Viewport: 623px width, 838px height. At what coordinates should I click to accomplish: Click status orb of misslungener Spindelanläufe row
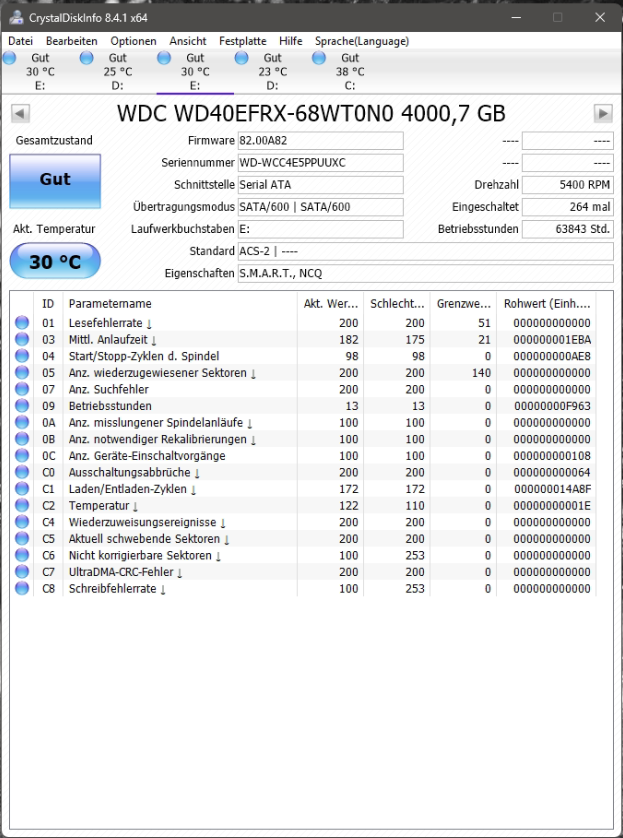click(x=22, y=422)
